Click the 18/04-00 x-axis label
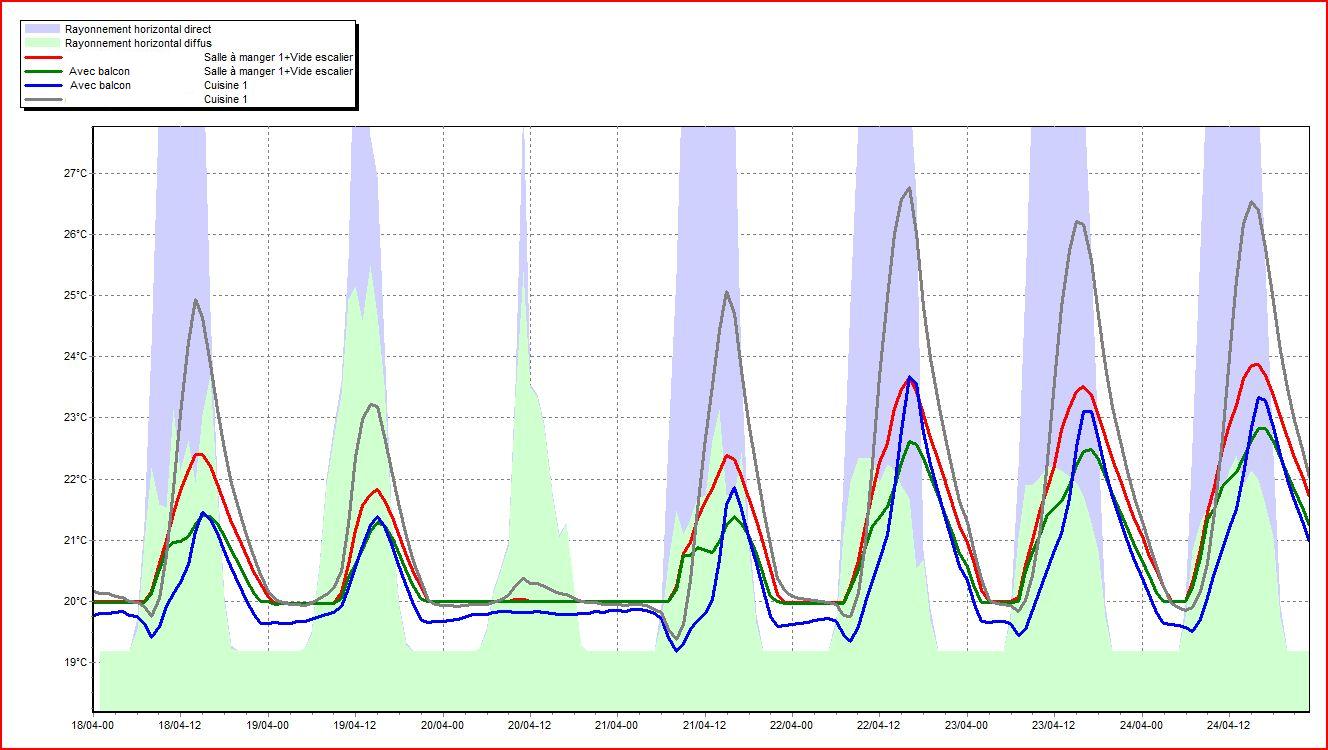This screenshot has width=1328, height=750. (93, 725)
